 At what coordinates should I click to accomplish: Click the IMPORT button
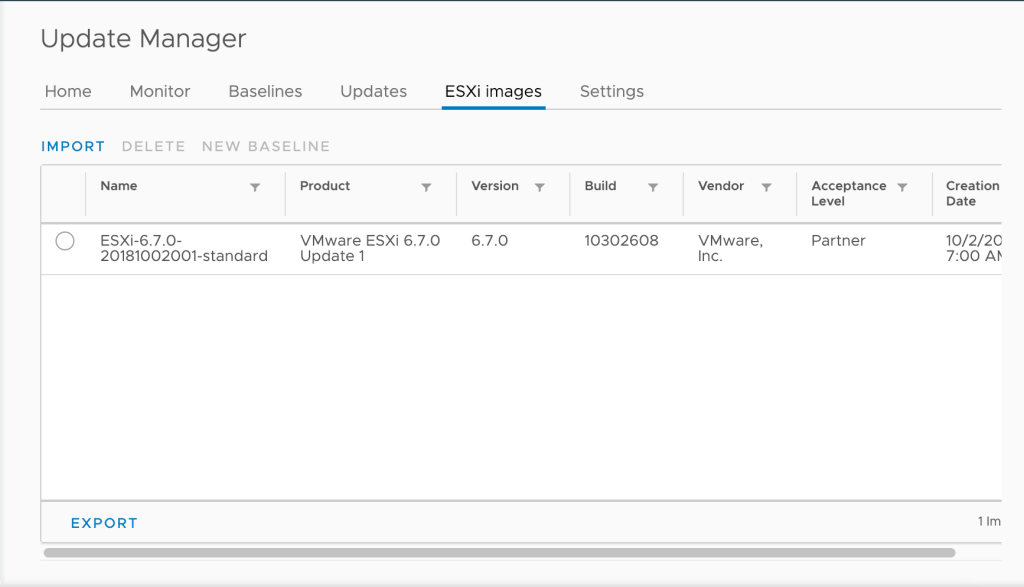73,146
